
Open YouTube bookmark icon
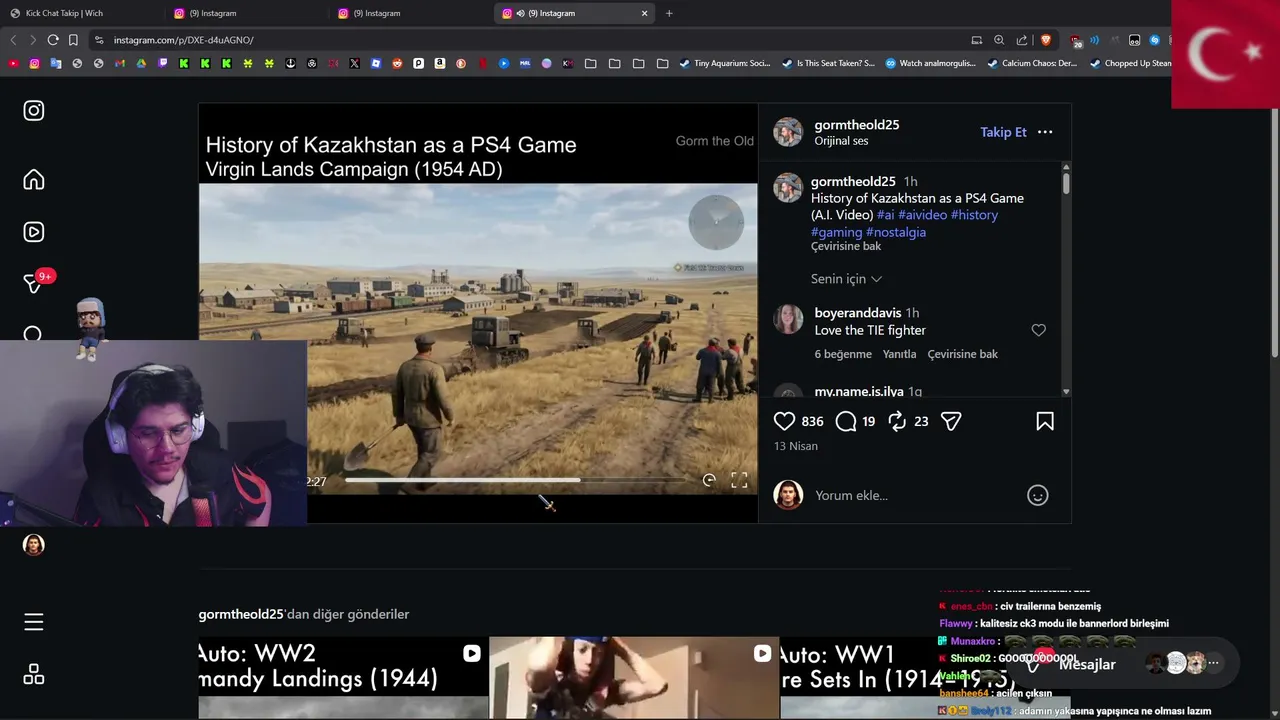pyautogui.click(x=13, y=63)
